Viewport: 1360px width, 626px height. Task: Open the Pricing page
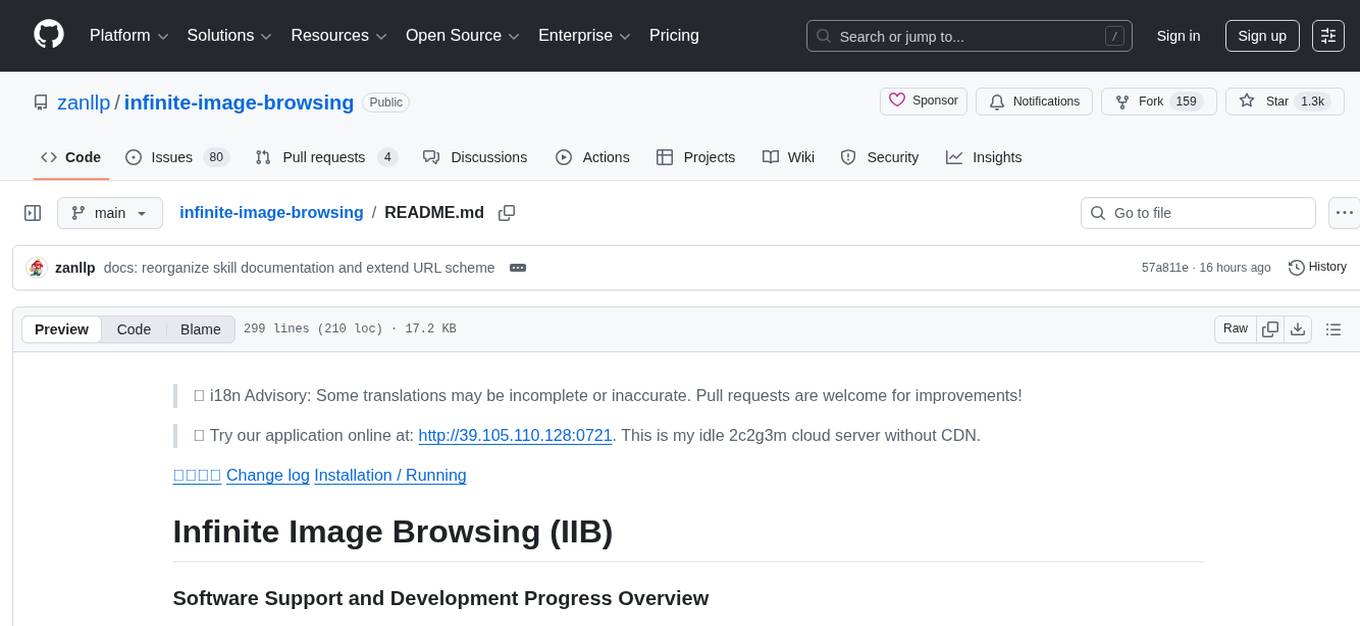tap(674, 35)
